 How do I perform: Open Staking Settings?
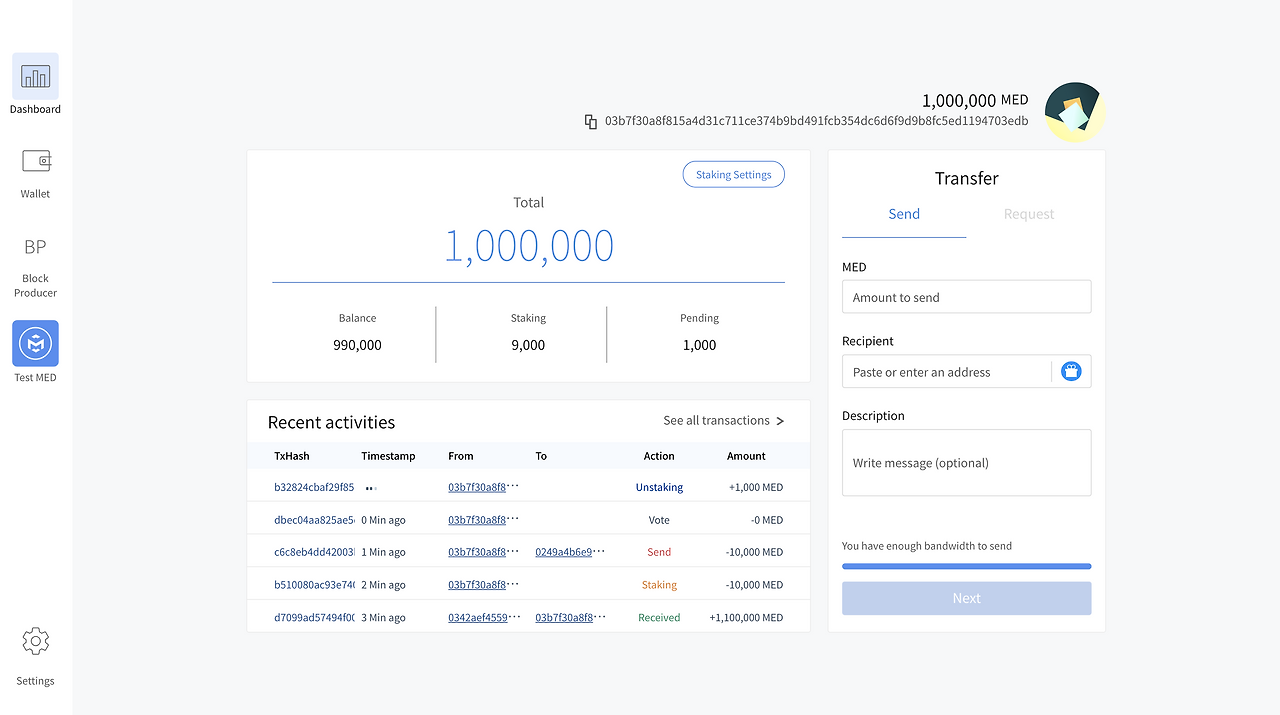(x=733, y=174)
